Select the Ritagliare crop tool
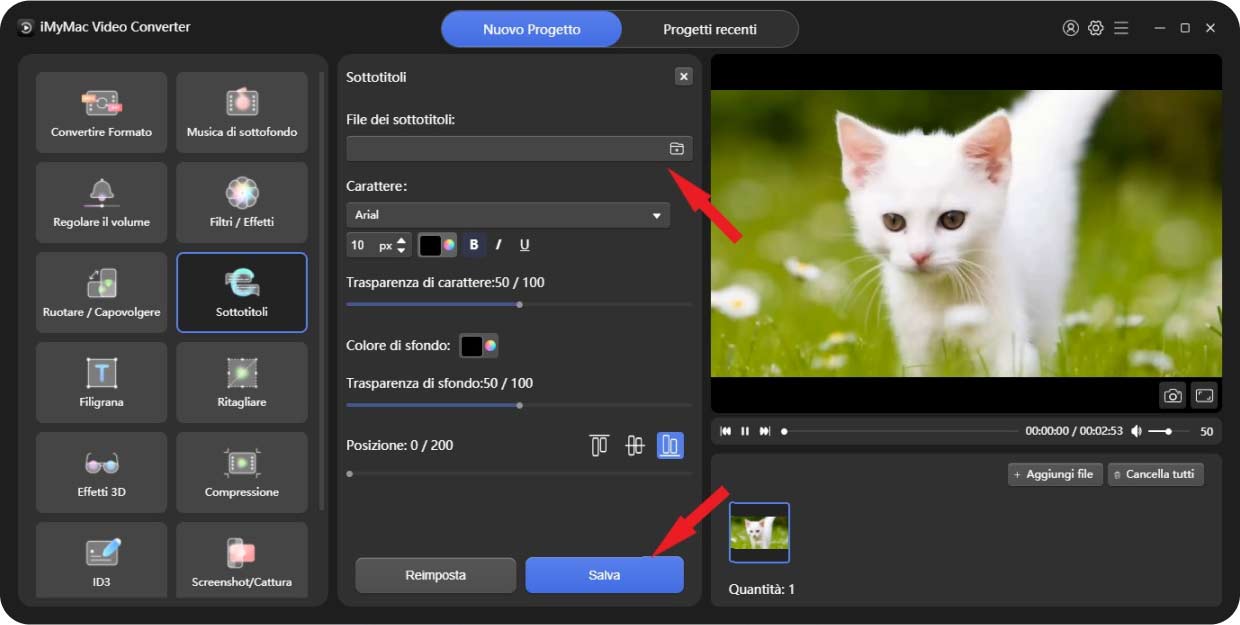The image size is (1240, 625). coord(242,382)
